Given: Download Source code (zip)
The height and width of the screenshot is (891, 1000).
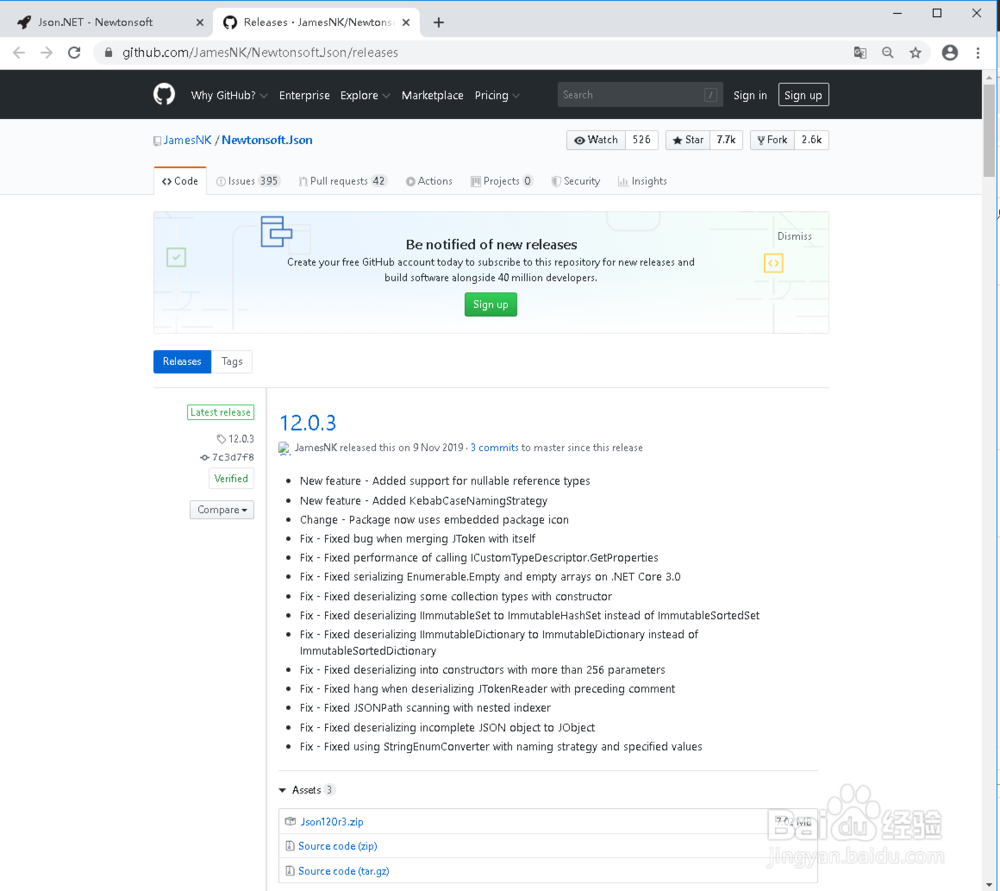Looking at the screenshot, I should click(x=337, y=846).
